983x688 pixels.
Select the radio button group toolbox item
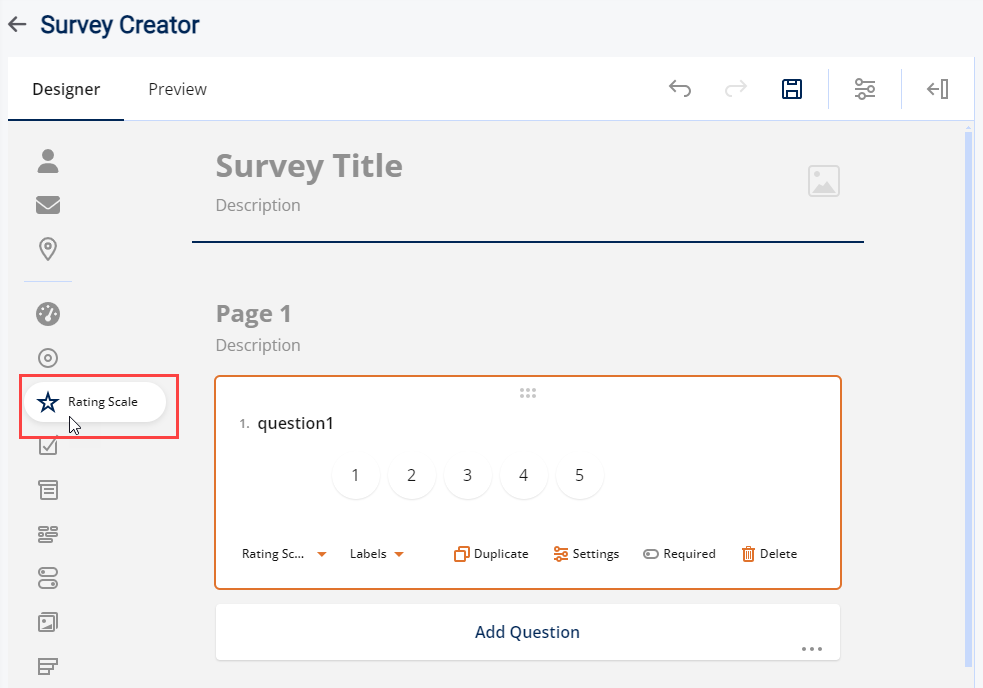point(48,358)
